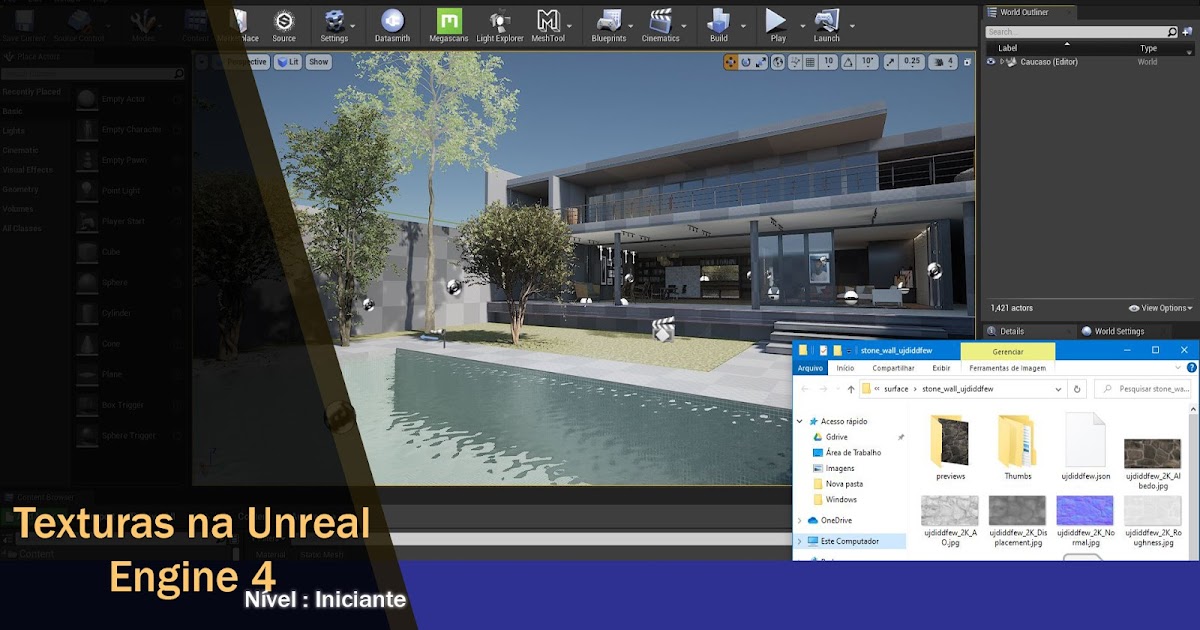Viewport: 1200px width, 630px height.
Task: Switch to the World Settings tab
Action: coord(1113,330)
